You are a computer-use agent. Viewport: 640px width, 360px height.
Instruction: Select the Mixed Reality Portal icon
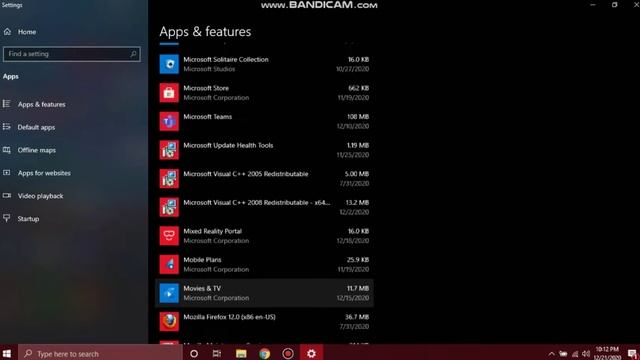point(169,236)
